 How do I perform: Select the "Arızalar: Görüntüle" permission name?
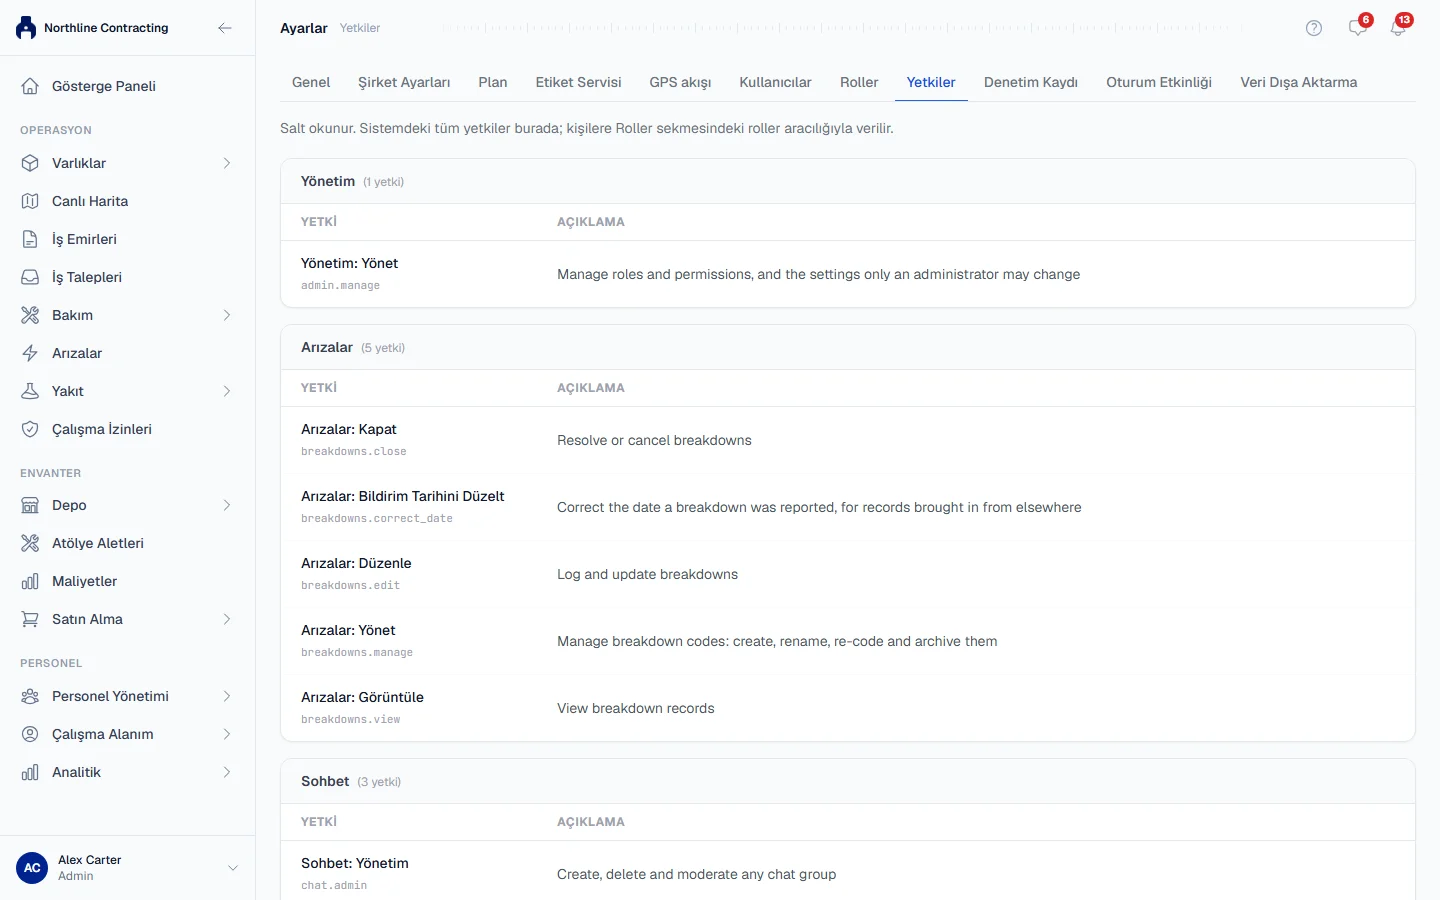pos(362,697)
